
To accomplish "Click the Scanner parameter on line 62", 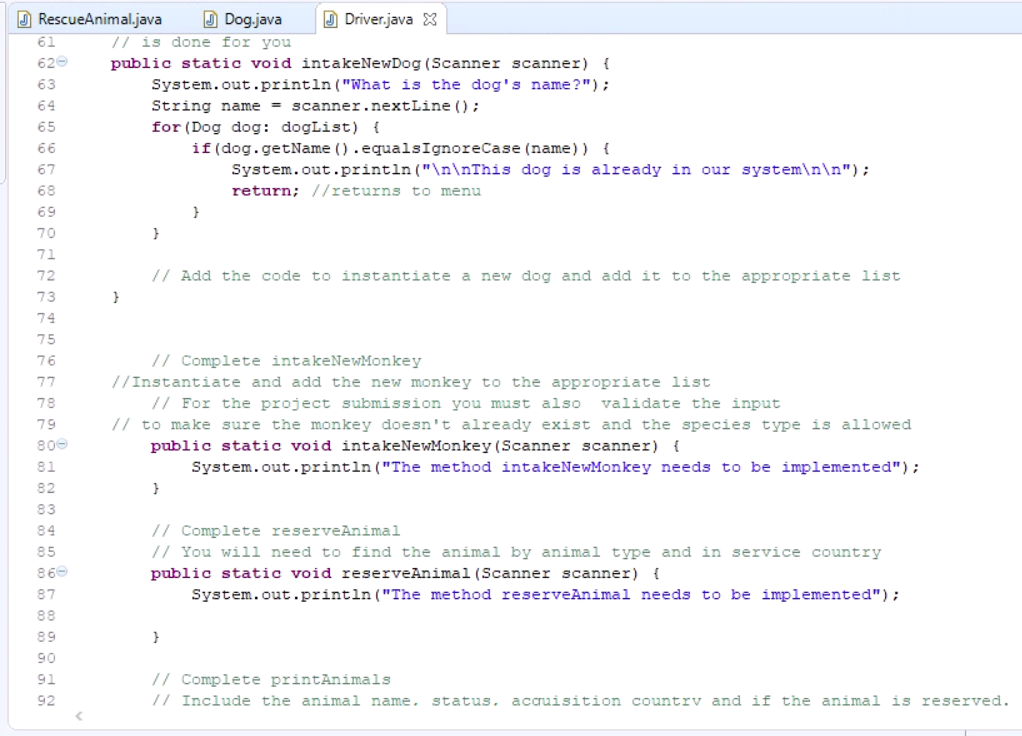I will click(465, 62).
